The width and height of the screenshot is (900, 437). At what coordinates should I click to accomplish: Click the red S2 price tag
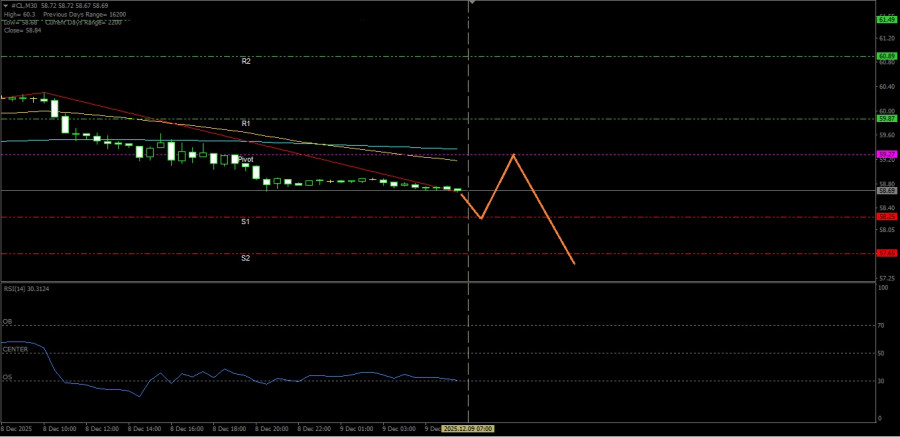886,254
